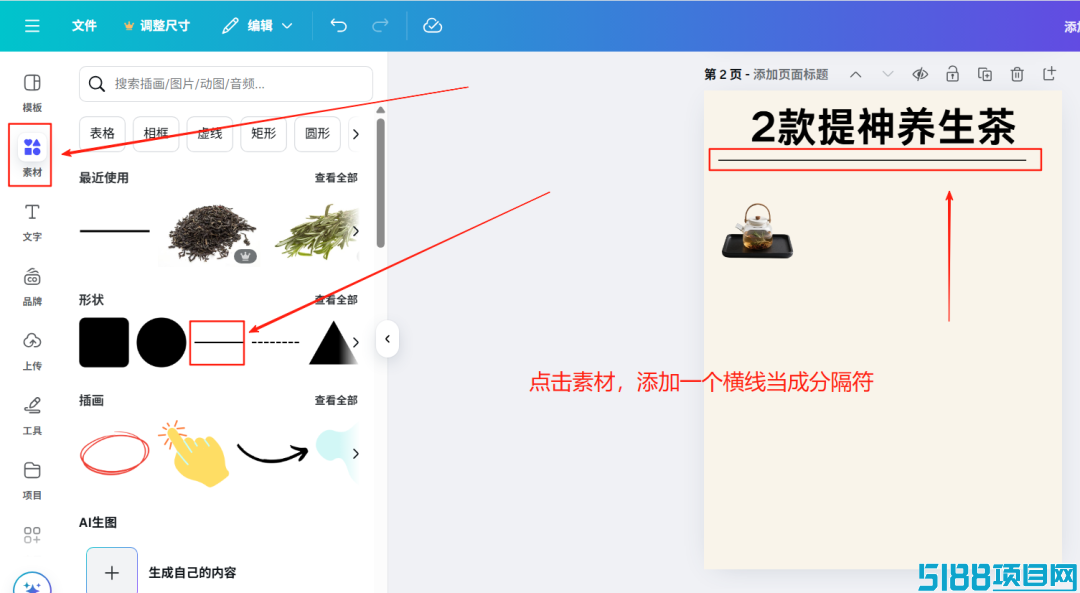Insert the black rounded square shape
The image size is (1080, 593).
(x=104, y=342)
